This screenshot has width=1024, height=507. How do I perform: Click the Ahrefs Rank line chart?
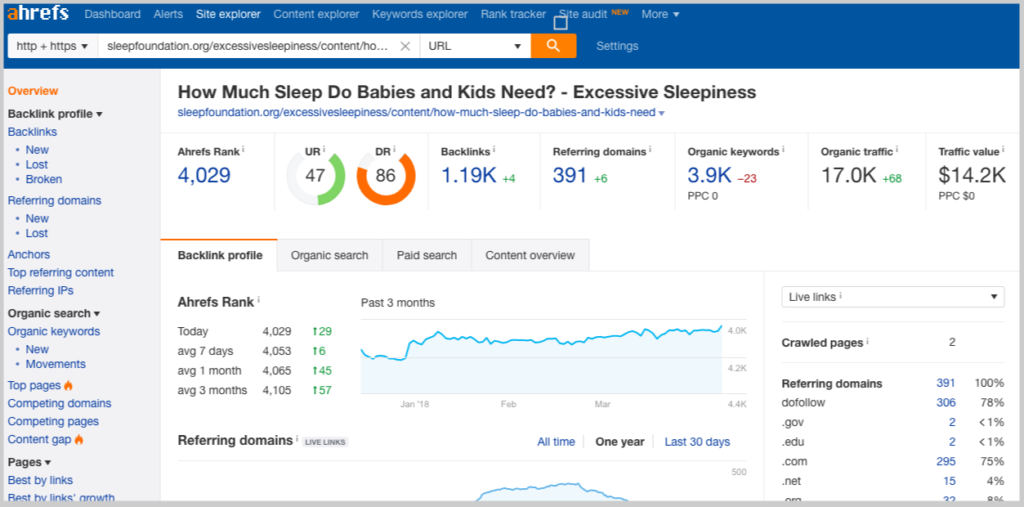[x=541, y=357]
